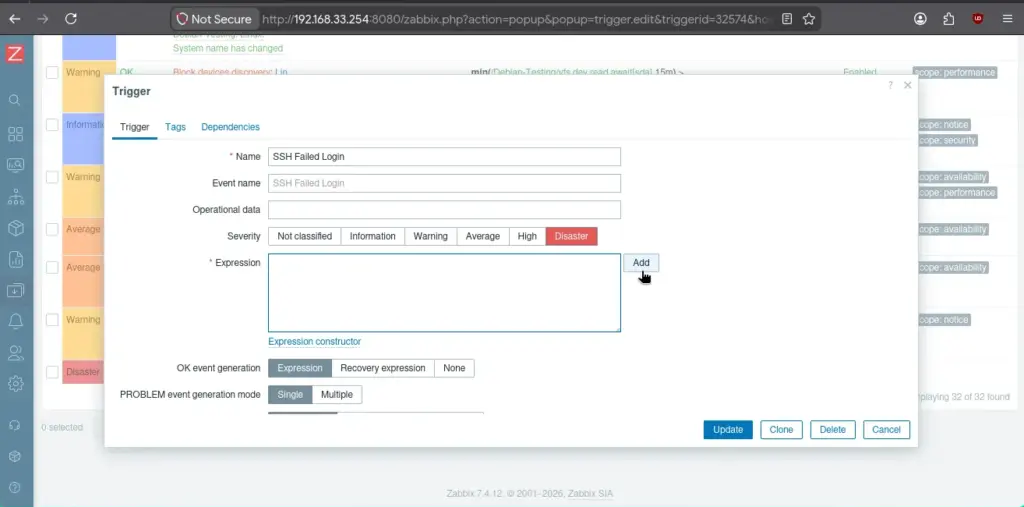This screenshot has width=1024, height=507.
Task: Open the browser extensions puzzle icon
Action: coord(948,19)
